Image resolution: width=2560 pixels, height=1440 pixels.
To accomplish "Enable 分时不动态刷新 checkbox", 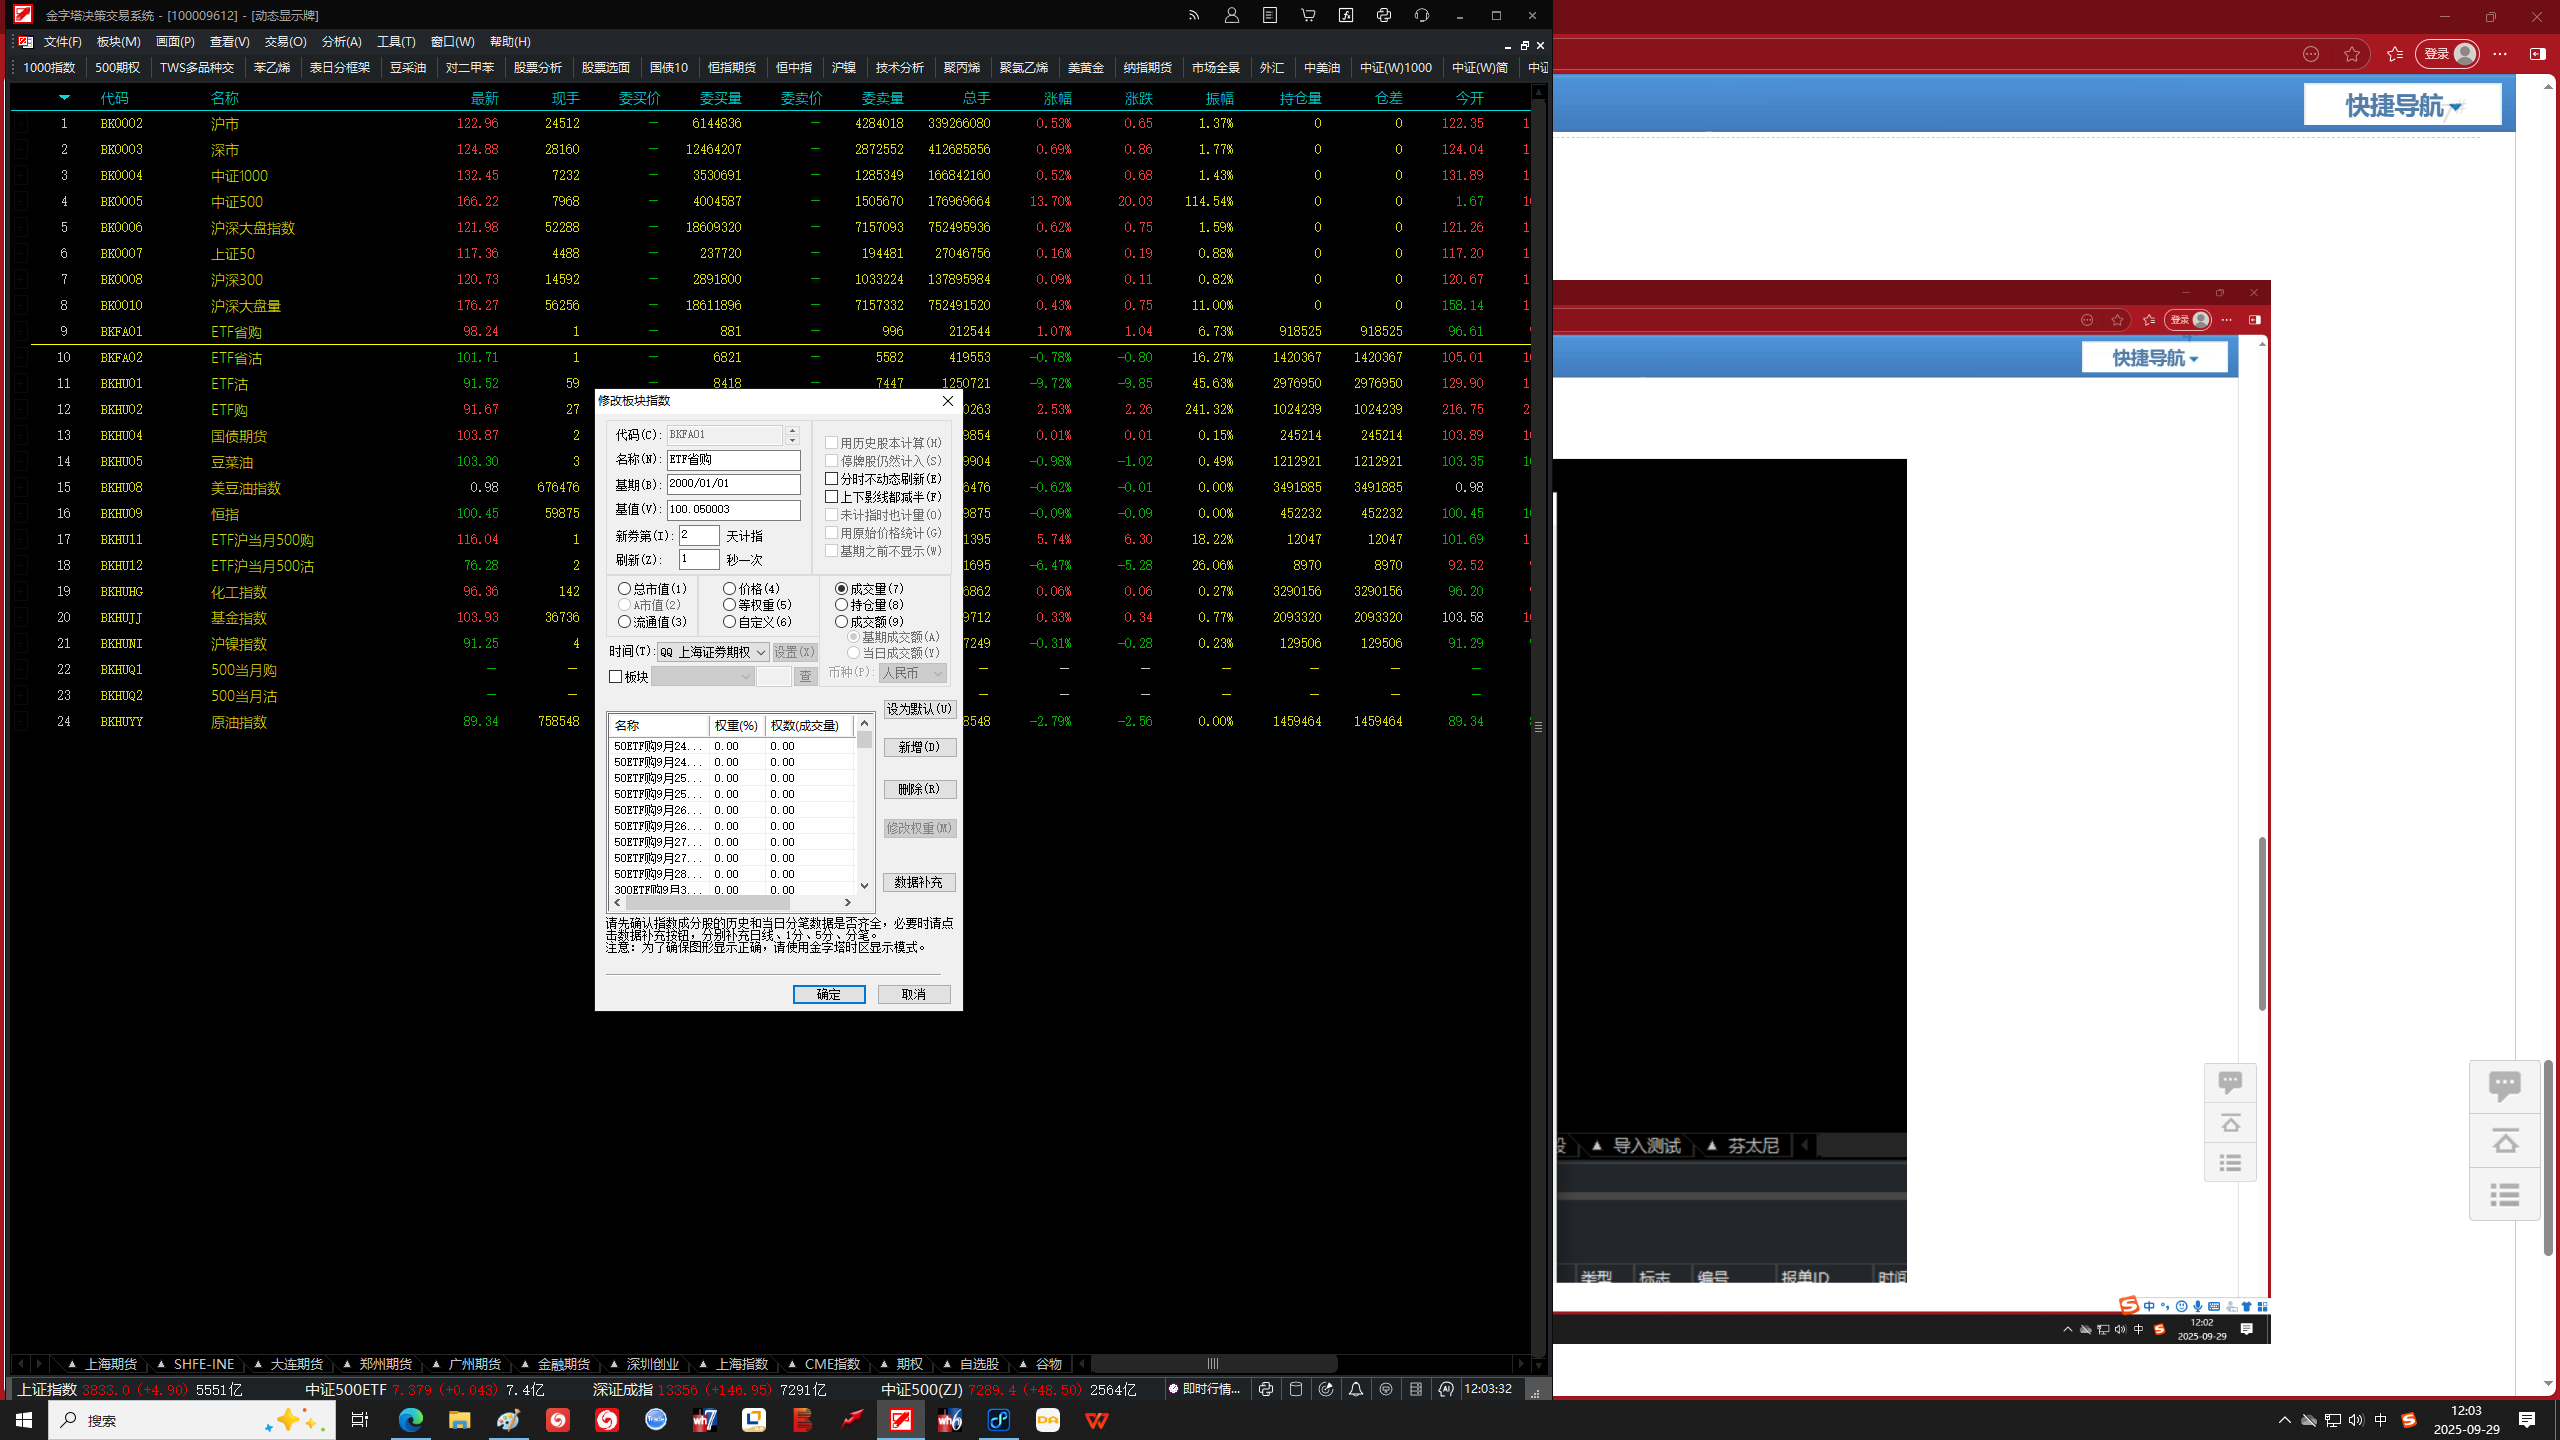I will tap(831, 479).
